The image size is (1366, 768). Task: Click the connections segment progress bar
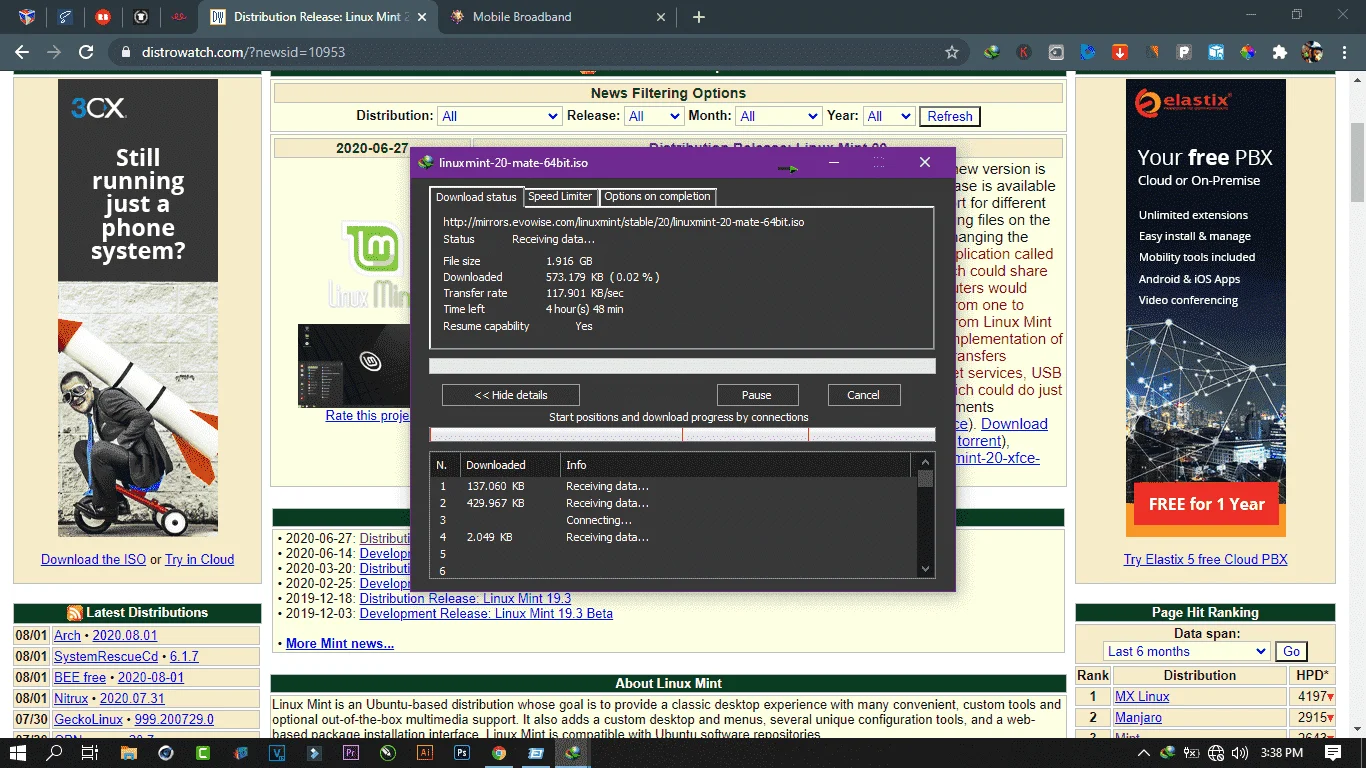click(x=682, y=435)
